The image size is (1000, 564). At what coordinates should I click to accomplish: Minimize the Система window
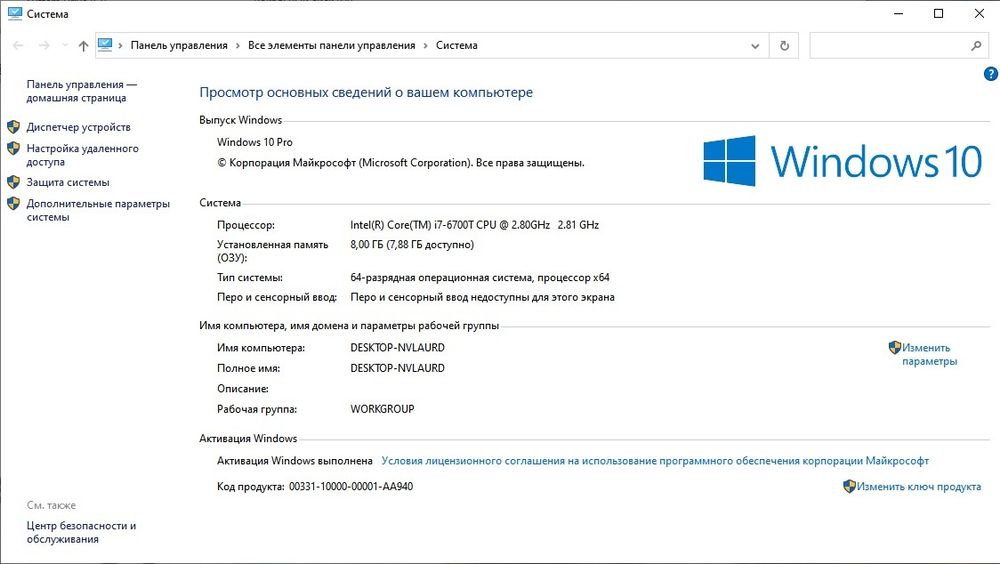pos(899,13)
